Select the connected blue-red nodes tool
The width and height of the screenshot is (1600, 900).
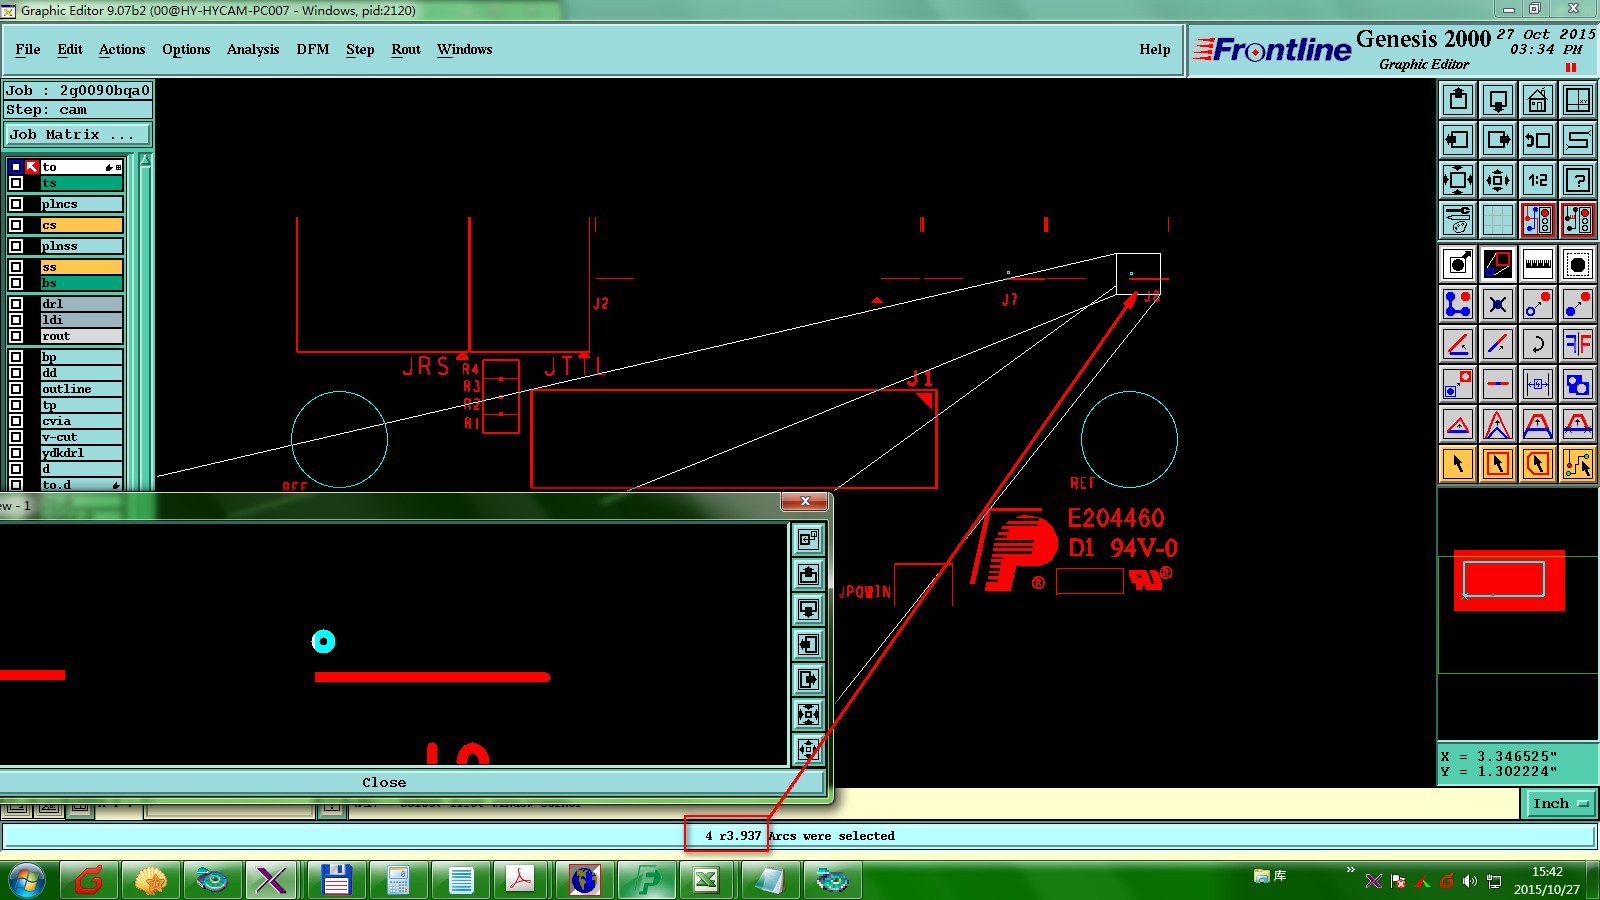pos(1458,304)
